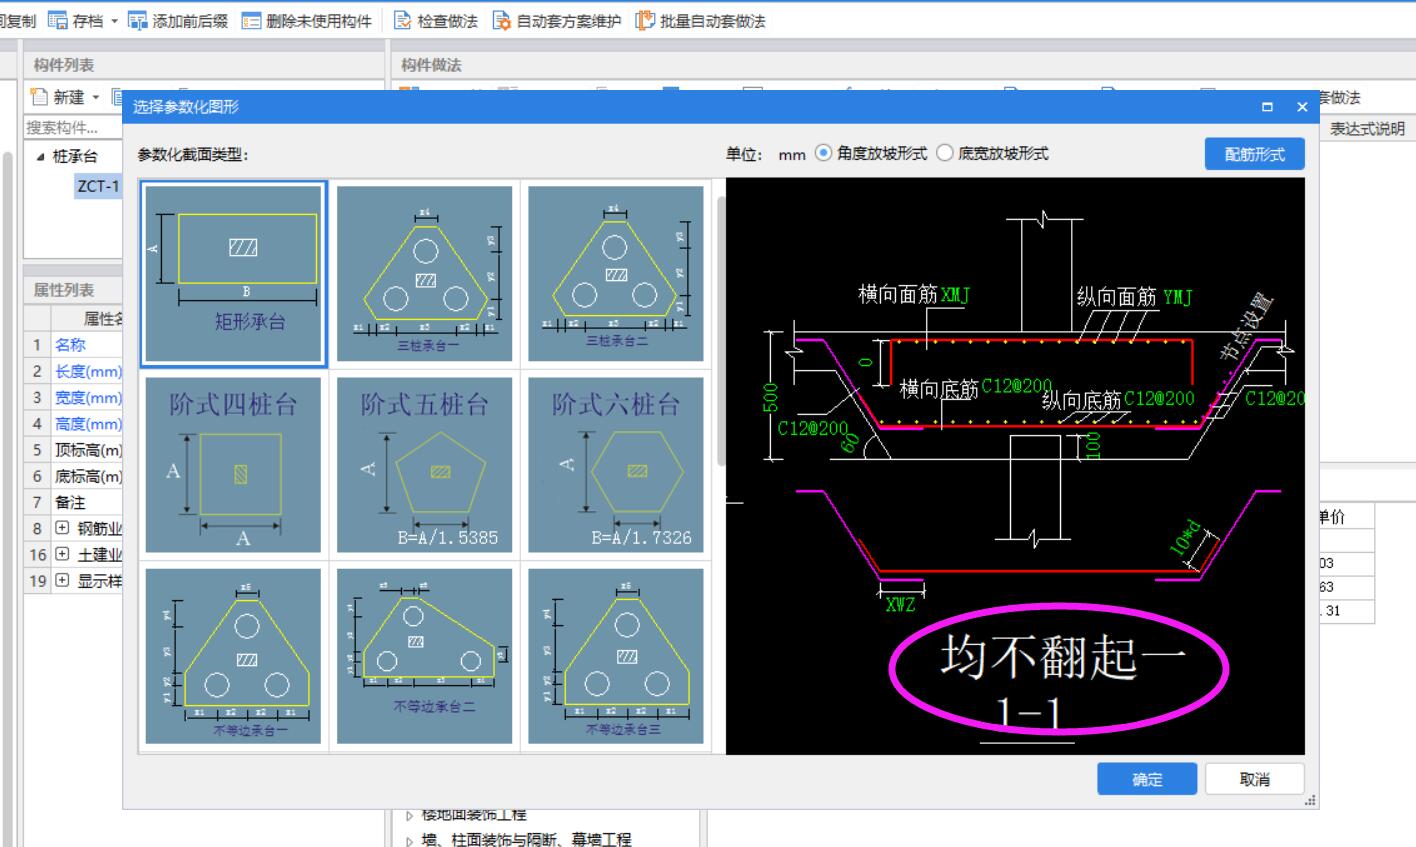Expand the 土建业务 property group in row 16
Image resolution: width=1416 pixels, height=847 pixels.
pos(62,554)
